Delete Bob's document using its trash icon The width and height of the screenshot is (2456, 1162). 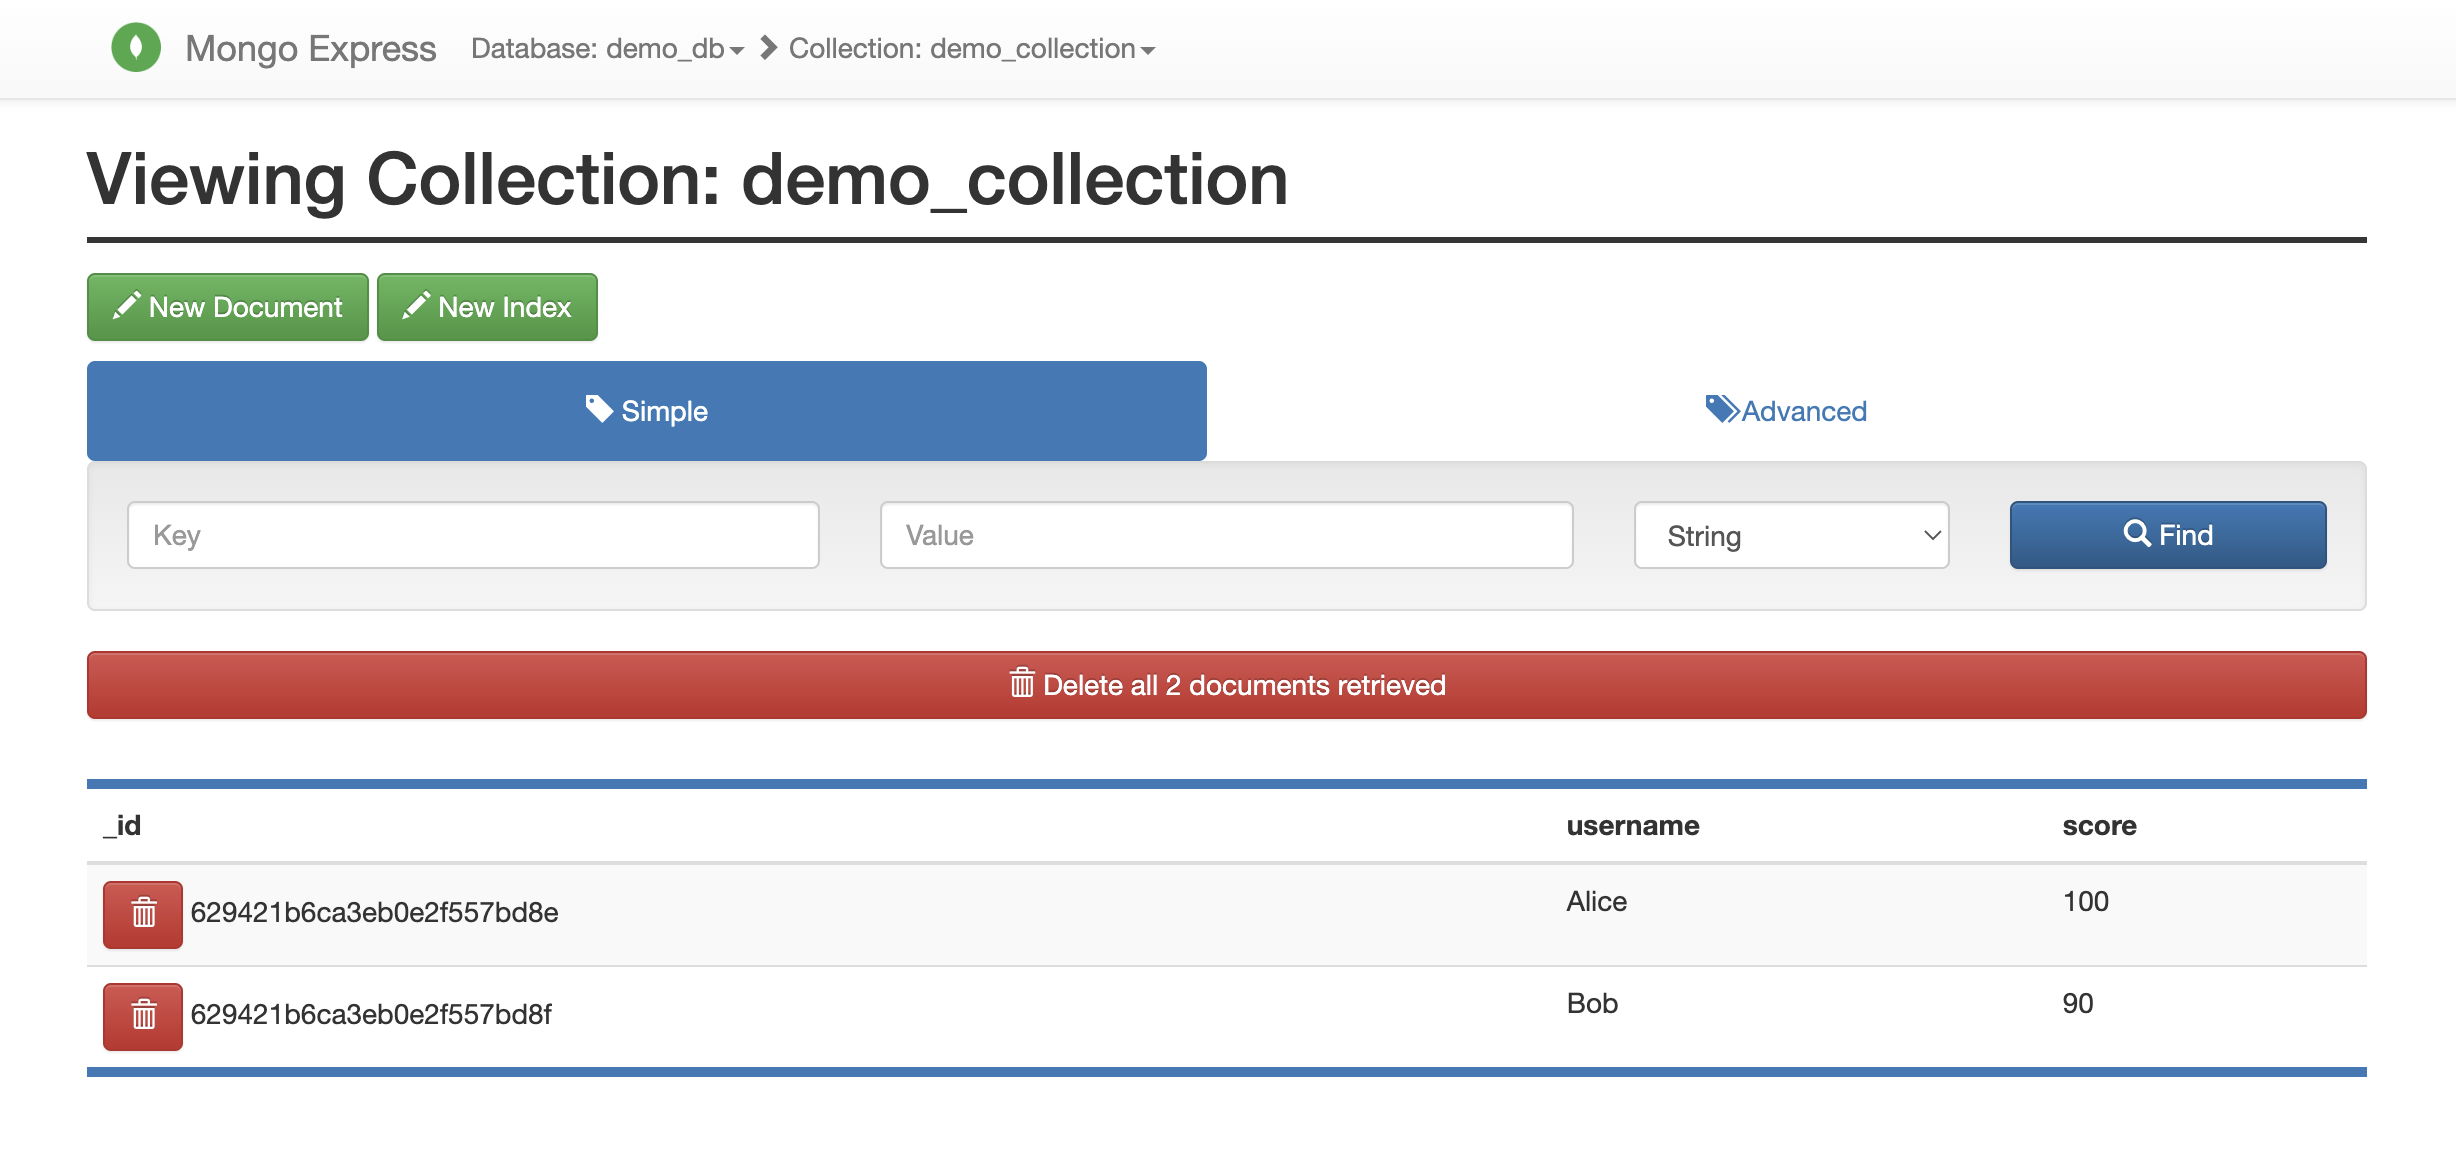[142, 1015]
